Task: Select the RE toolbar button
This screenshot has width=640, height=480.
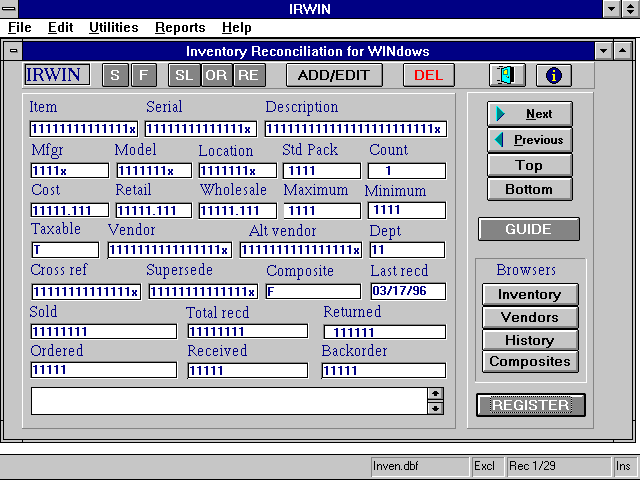Action: point(249,75)
